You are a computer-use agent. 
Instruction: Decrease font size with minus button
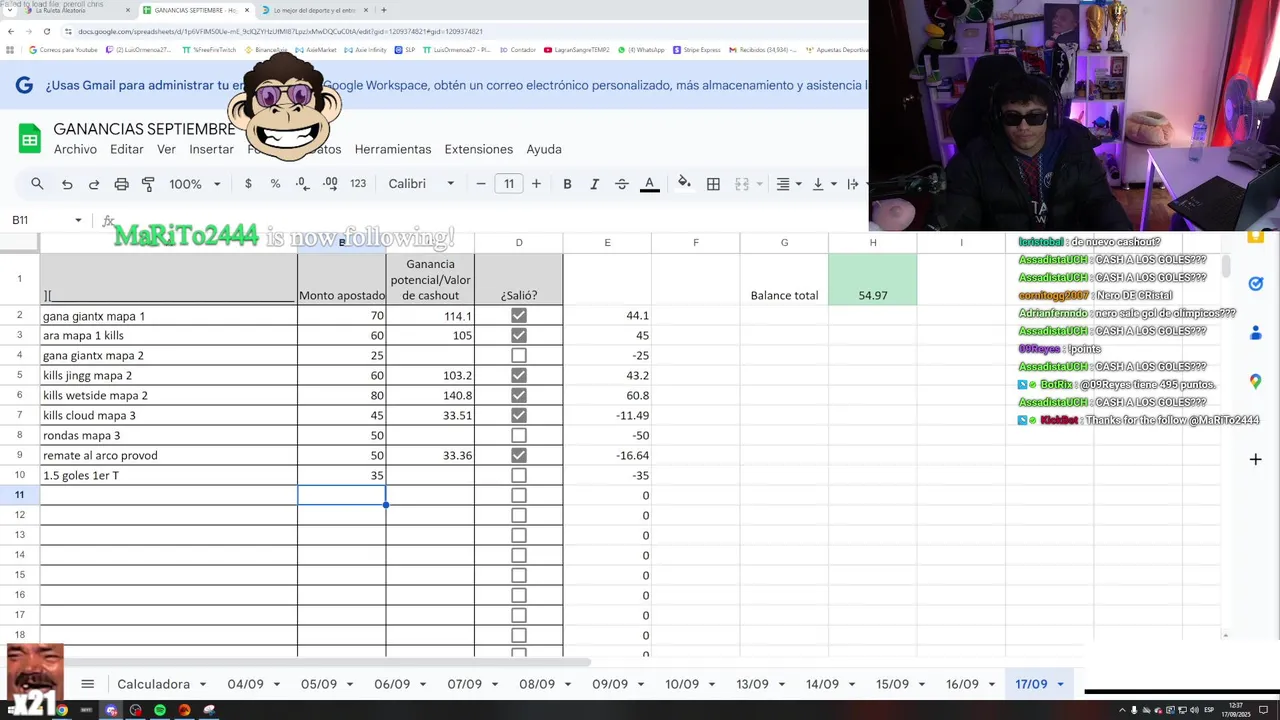[481, 184]
